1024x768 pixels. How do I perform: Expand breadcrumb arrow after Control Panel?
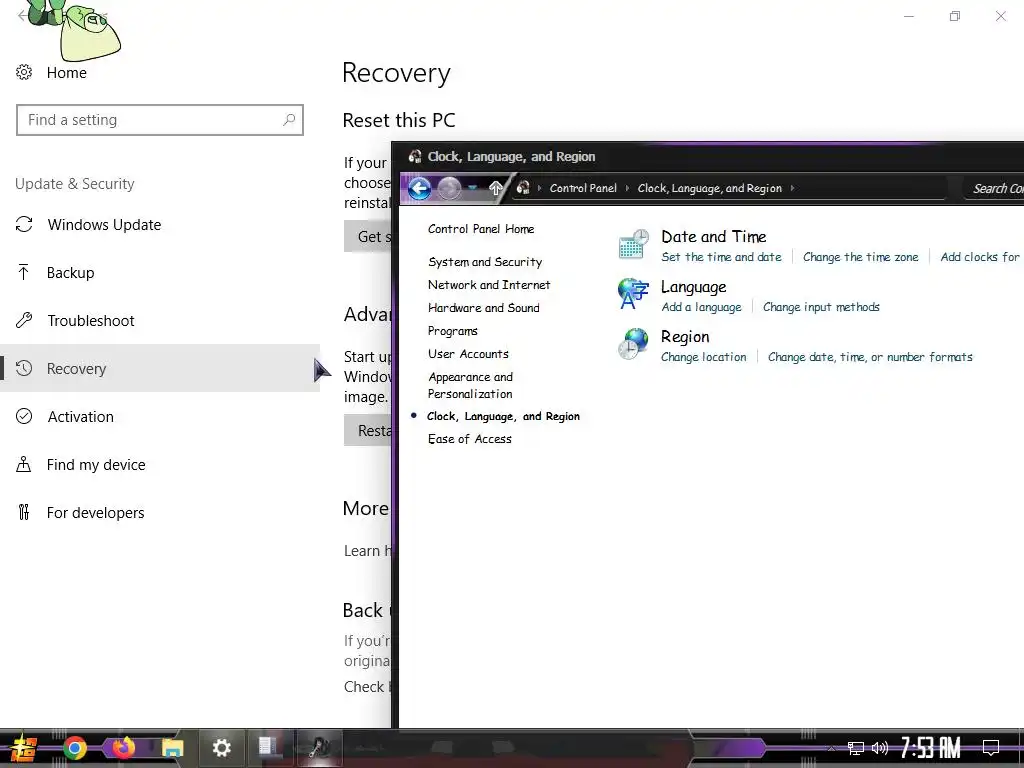pyautogui.click(x=627, y=188)
